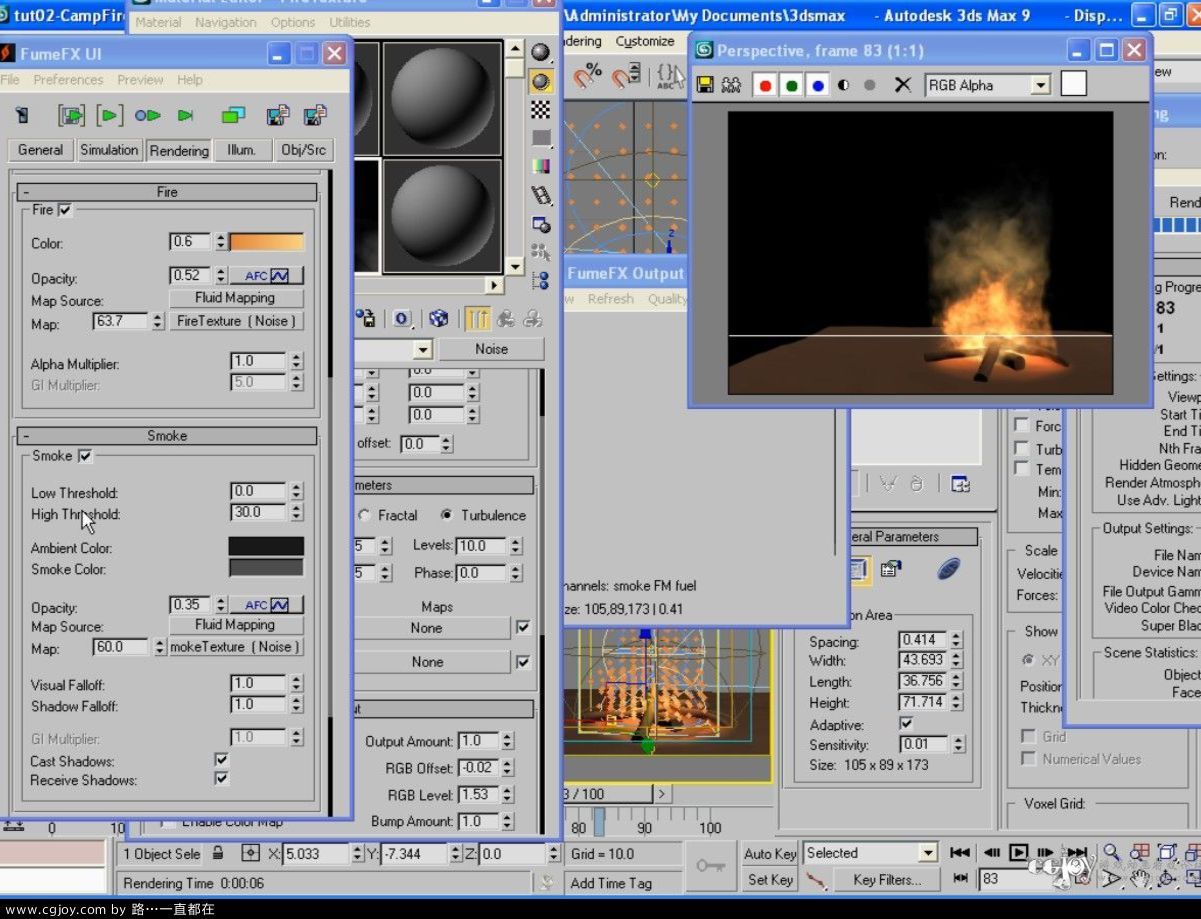Toggle the monochrome display icon

coord(844,85)
